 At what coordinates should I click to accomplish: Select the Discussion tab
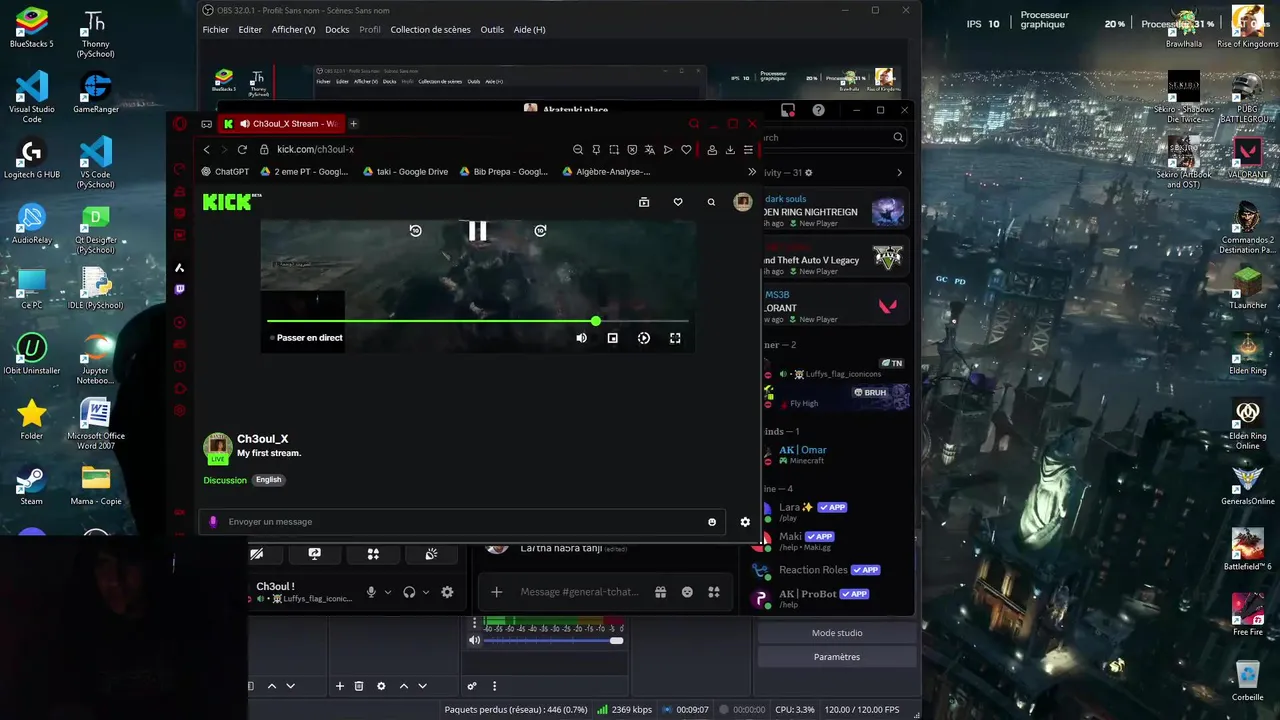[x=225, y=480]
